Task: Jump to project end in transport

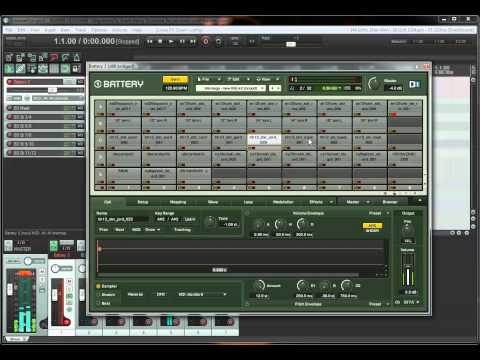Action: [193, 42]
